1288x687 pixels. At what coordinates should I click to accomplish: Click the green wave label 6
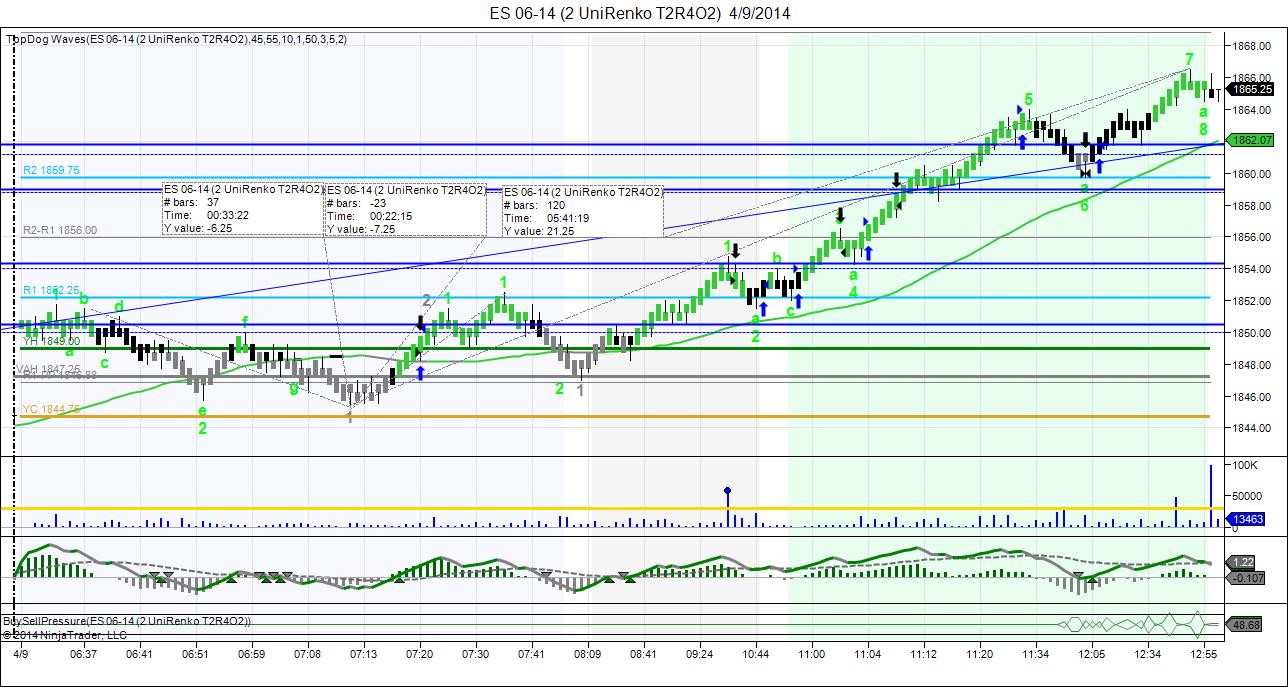(1084, 205)
